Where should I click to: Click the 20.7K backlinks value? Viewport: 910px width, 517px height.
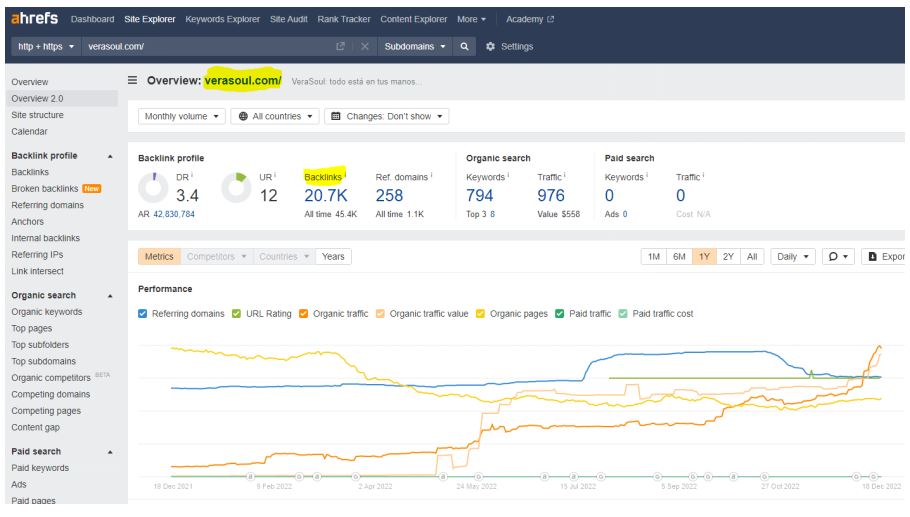pyautogui.click(x=326, y=196)
